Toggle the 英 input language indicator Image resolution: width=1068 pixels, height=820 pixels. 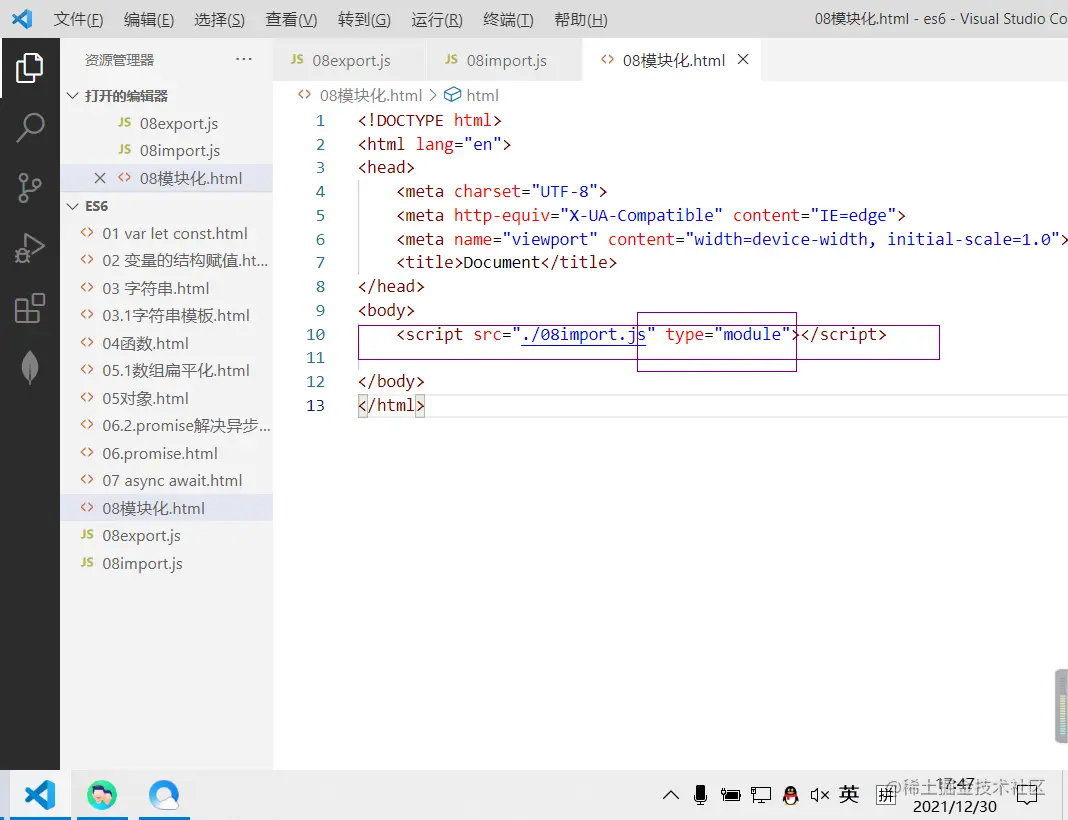[849, 794]
